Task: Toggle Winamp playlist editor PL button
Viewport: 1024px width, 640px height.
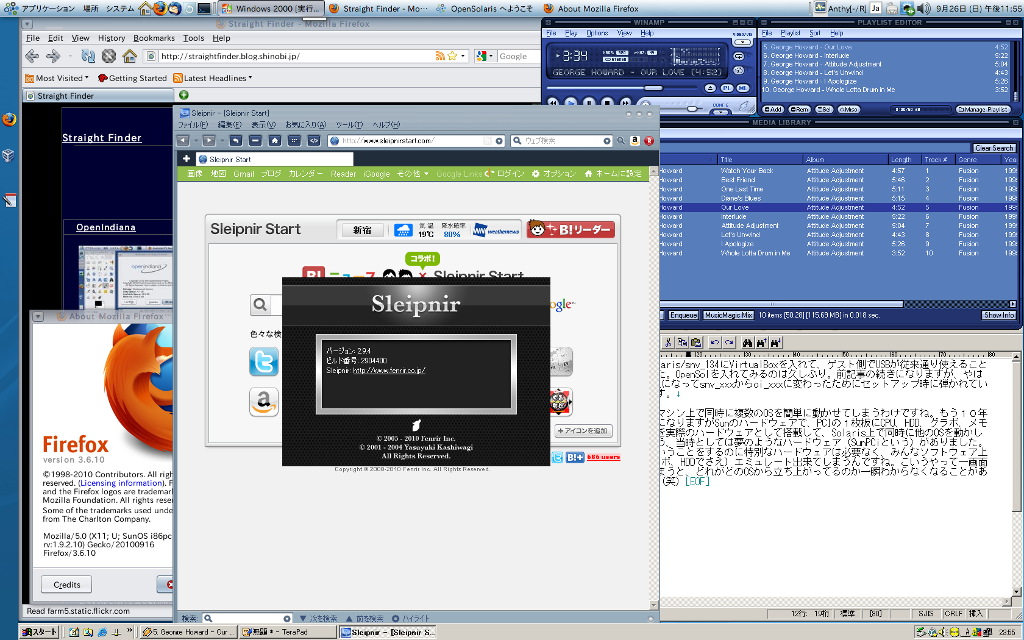Action: coord(727,88)
